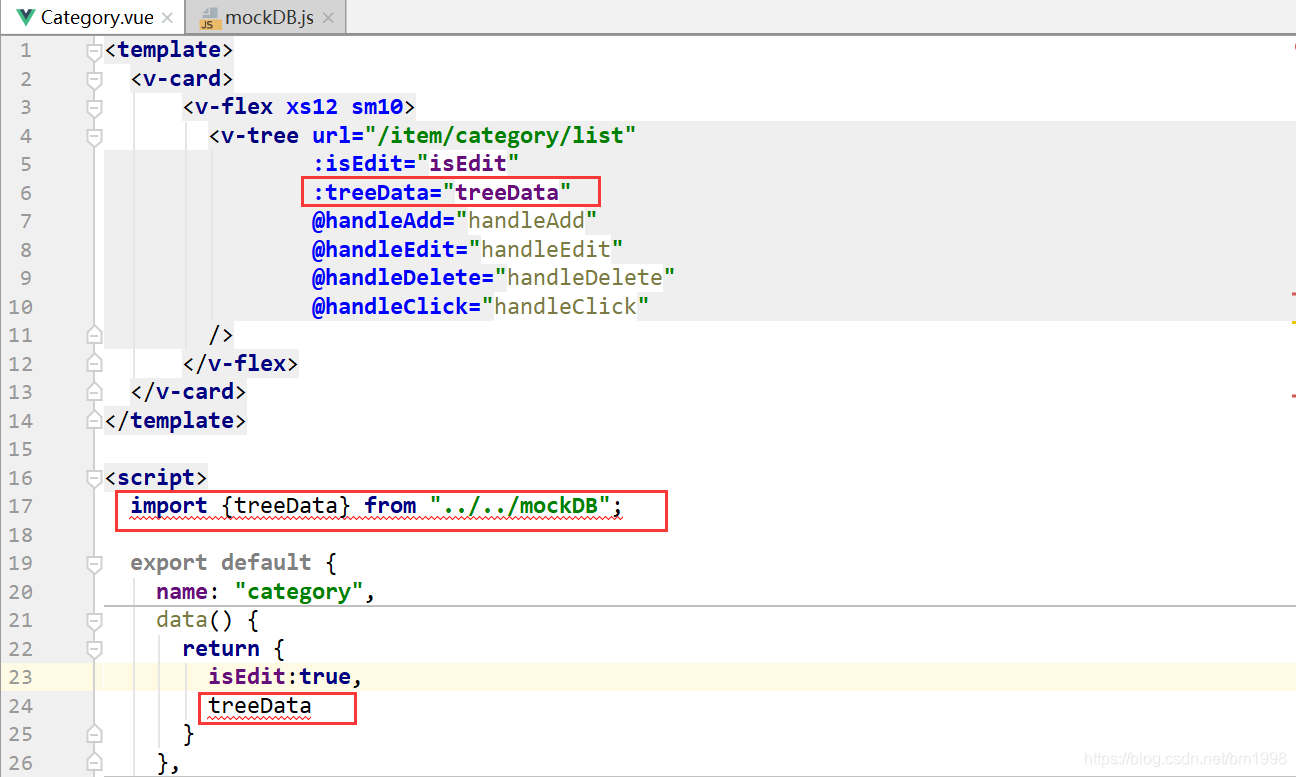Click the :treeData="treeData" binding
The width and height of the screenshot is (1296, 777).
tap(442, 192)
